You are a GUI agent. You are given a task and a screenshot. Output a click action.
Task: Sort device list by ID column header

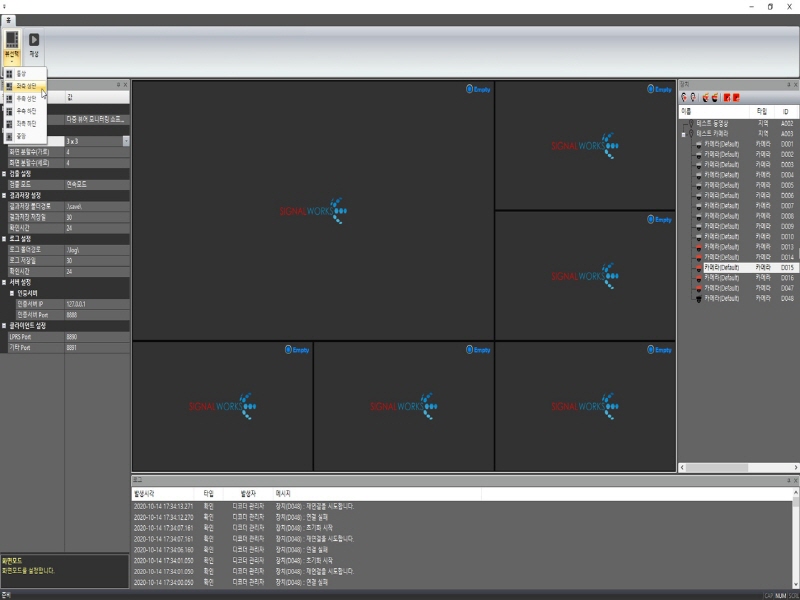point(786,112)
